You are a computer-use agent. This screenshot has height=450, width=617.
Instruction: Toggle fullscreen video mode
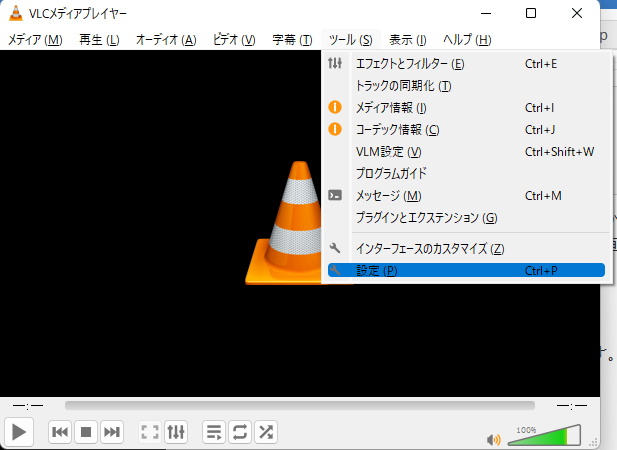pos(150,432)
